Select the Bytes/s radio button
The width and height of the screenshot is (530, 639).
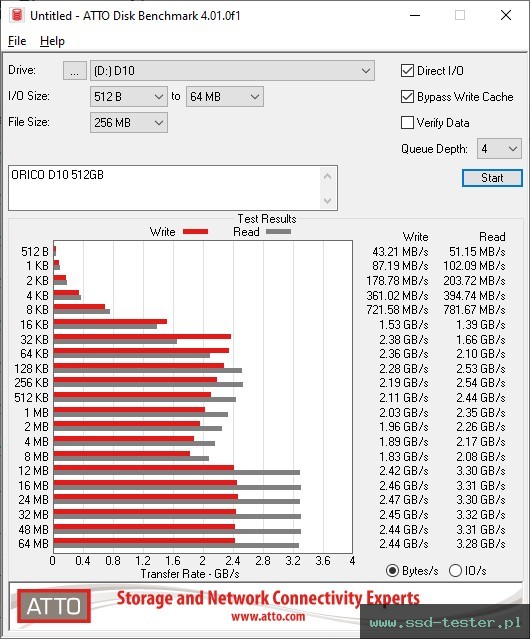(x=392, y=571)
